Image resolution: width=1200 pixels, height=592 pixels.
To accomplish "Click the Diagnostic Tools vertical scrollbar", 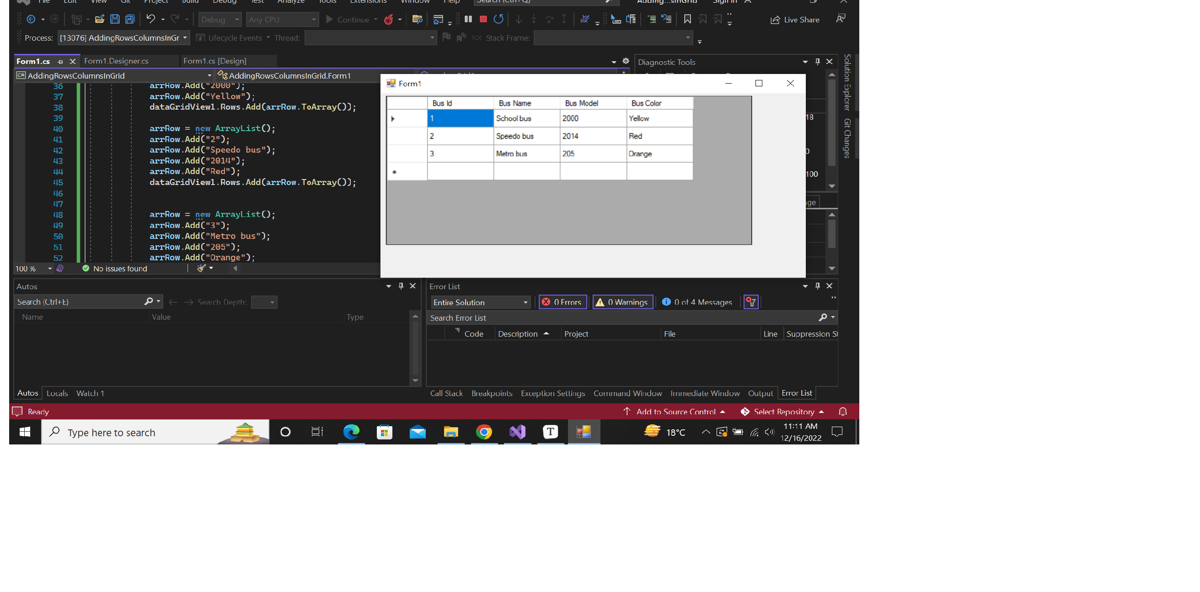I will pyautogui.click(x=831, y=130).
